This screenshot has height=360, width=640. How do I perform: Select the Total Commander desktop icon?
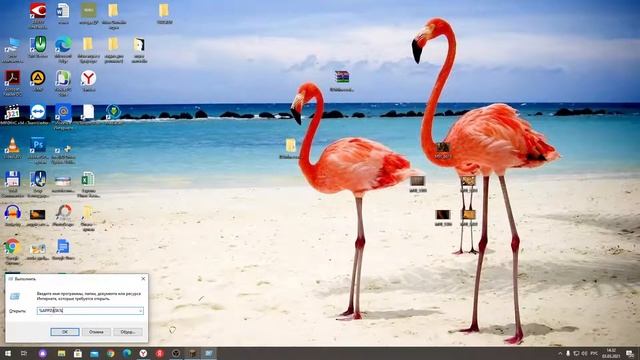(x=13, y=184)
